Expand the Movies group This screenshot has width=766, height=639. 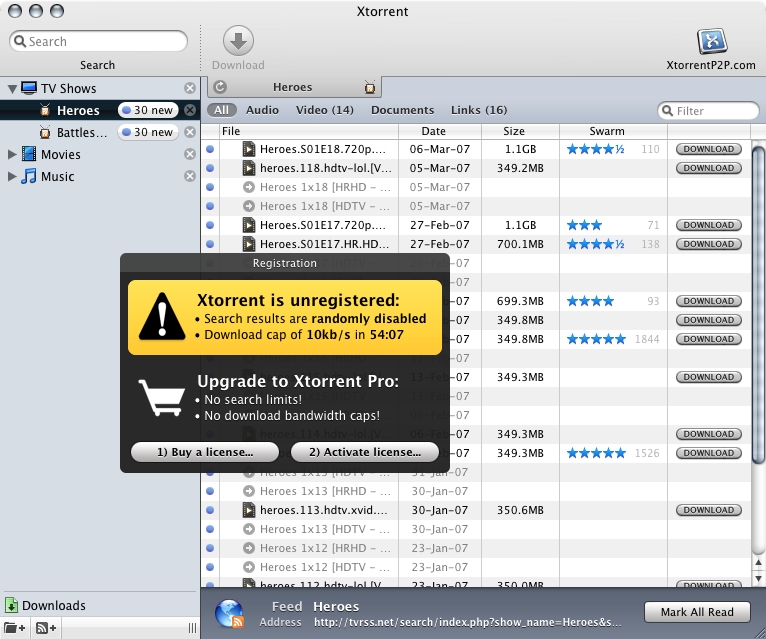click(12, 154)
